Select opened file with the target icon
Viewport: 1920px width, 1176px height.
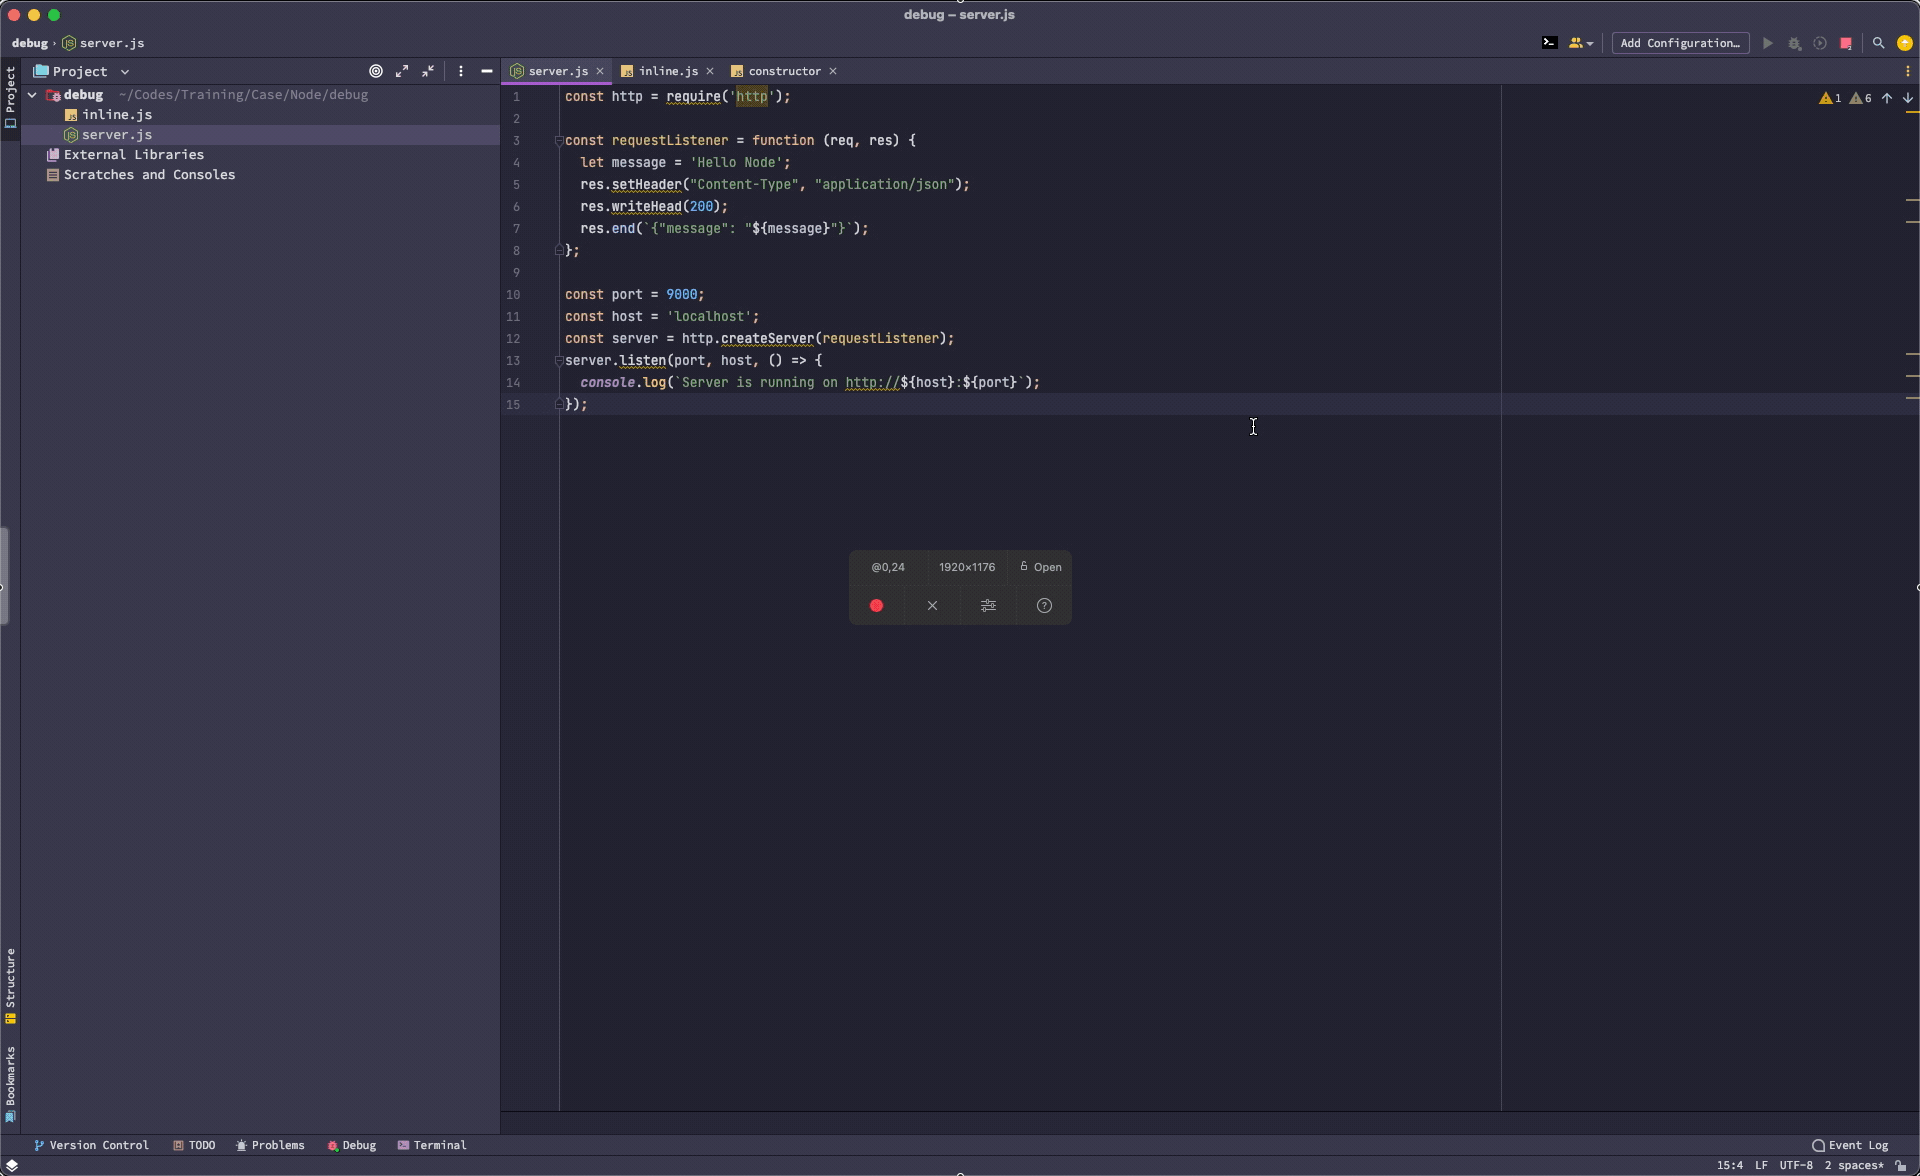pyautogui.click(x=376, y=71)
